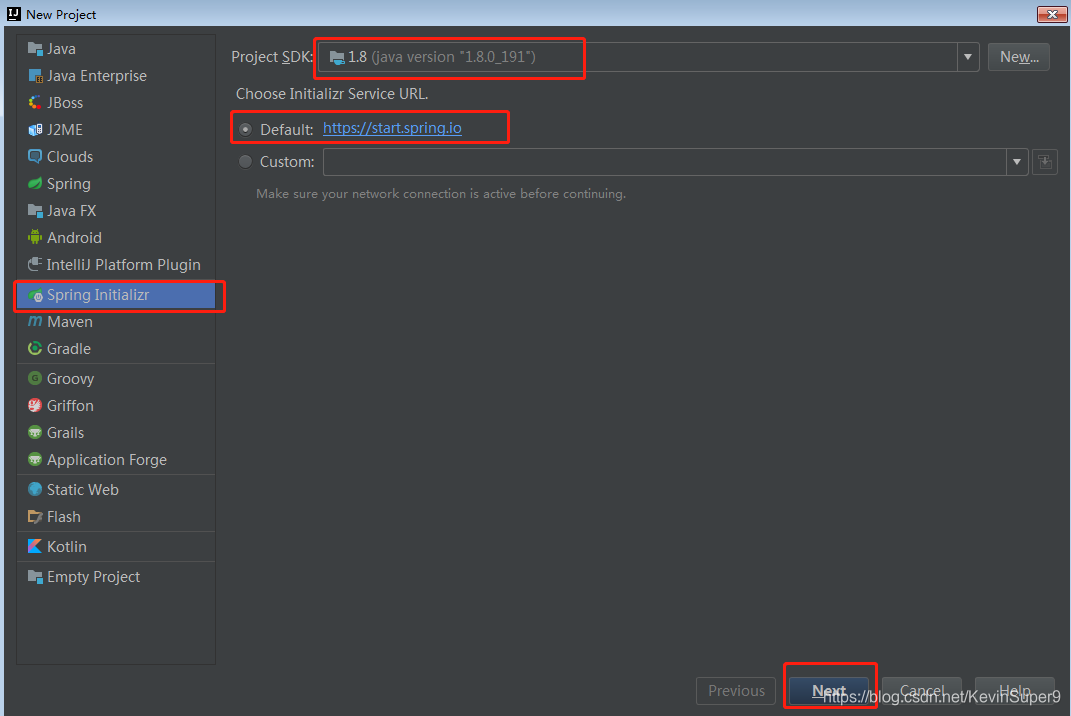
Task: Select Empty Project entry
Action: [116, 577]
